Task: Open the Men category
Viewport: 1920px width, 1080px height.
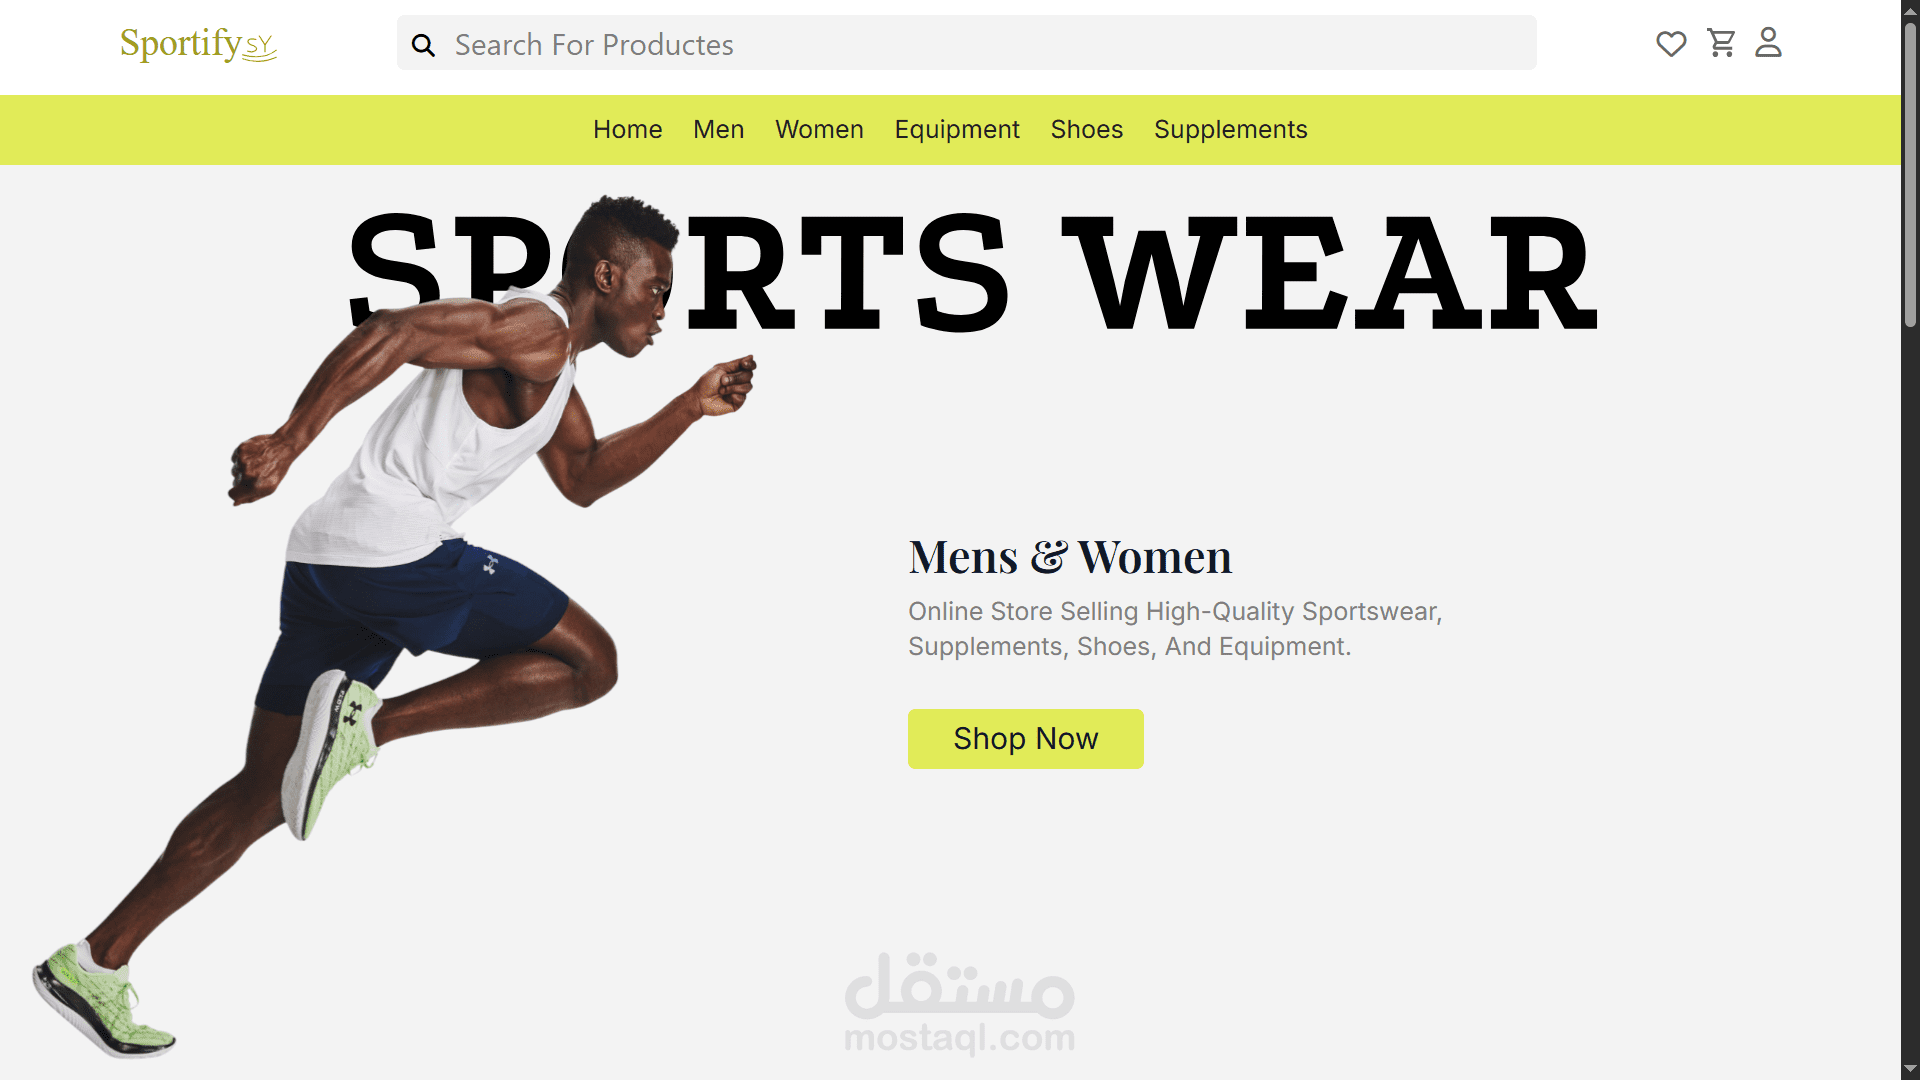Action: pyautogui.click(x=718, y=130)
